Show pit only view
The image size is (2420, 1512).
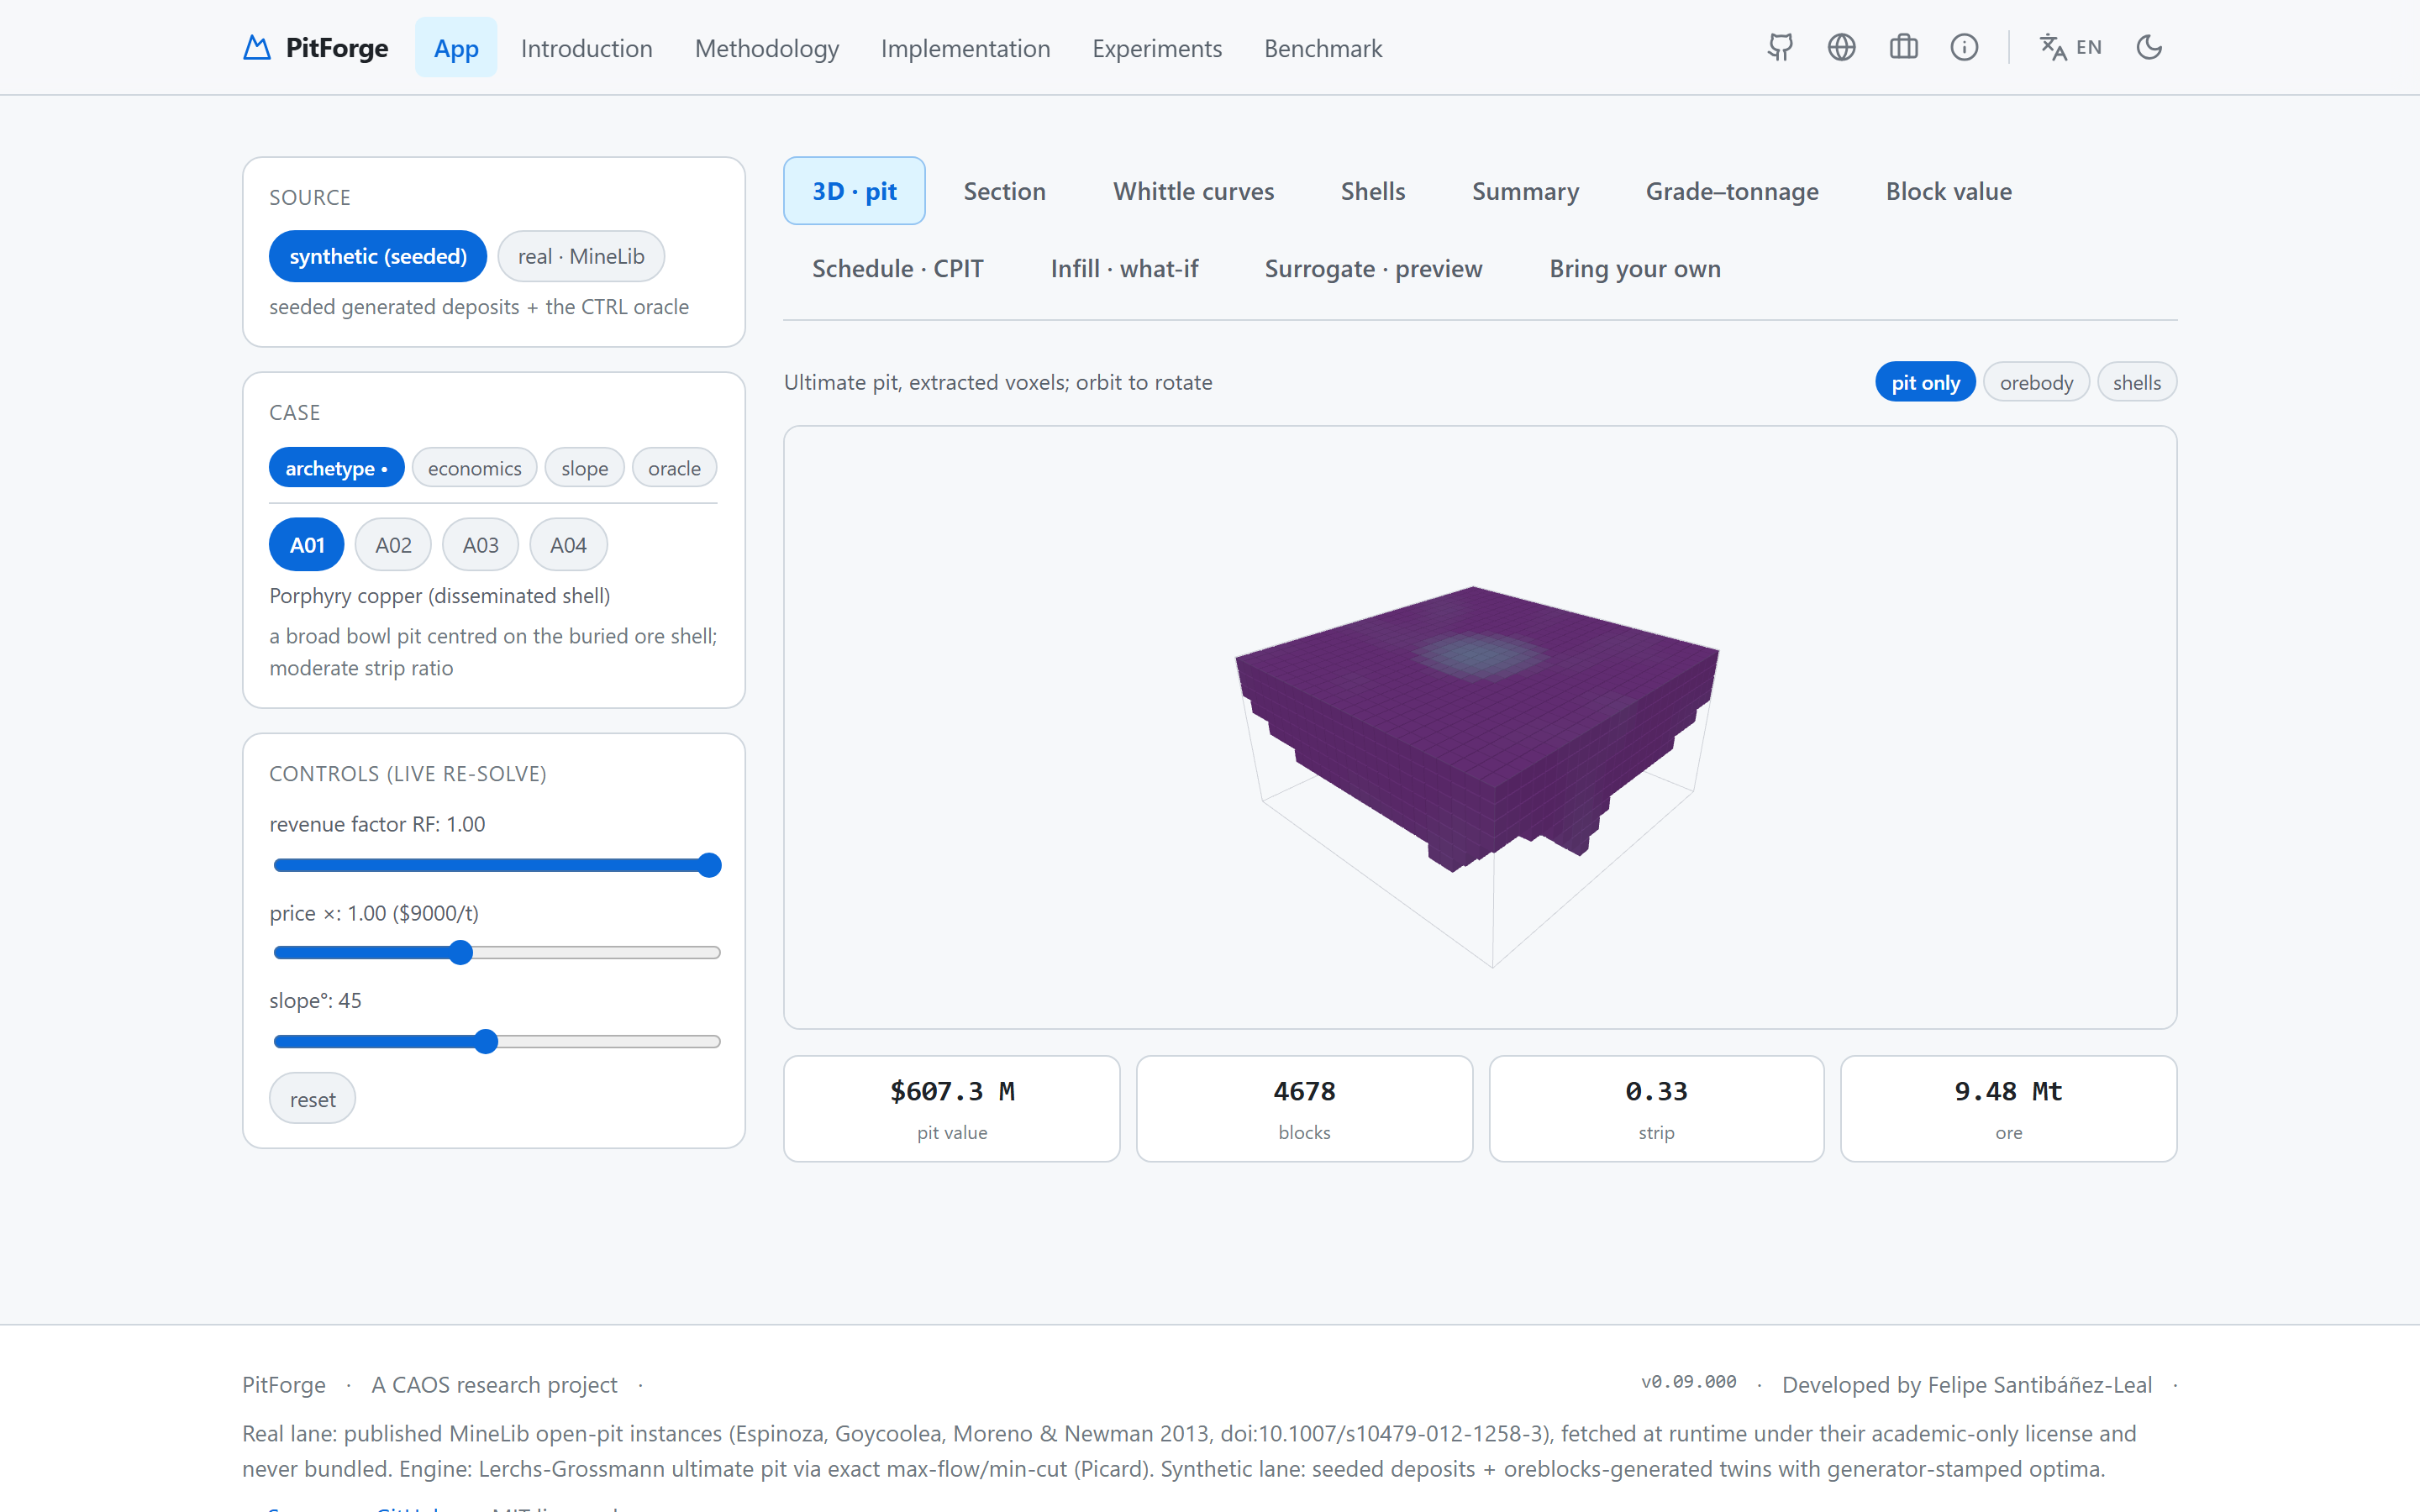(1925, 382)
